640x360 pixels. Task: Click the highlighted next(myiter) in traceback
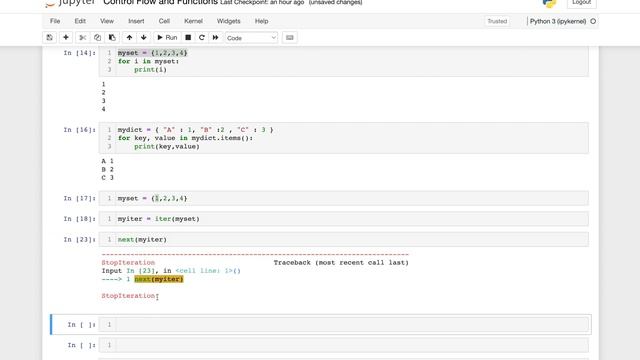click(159, 279)
